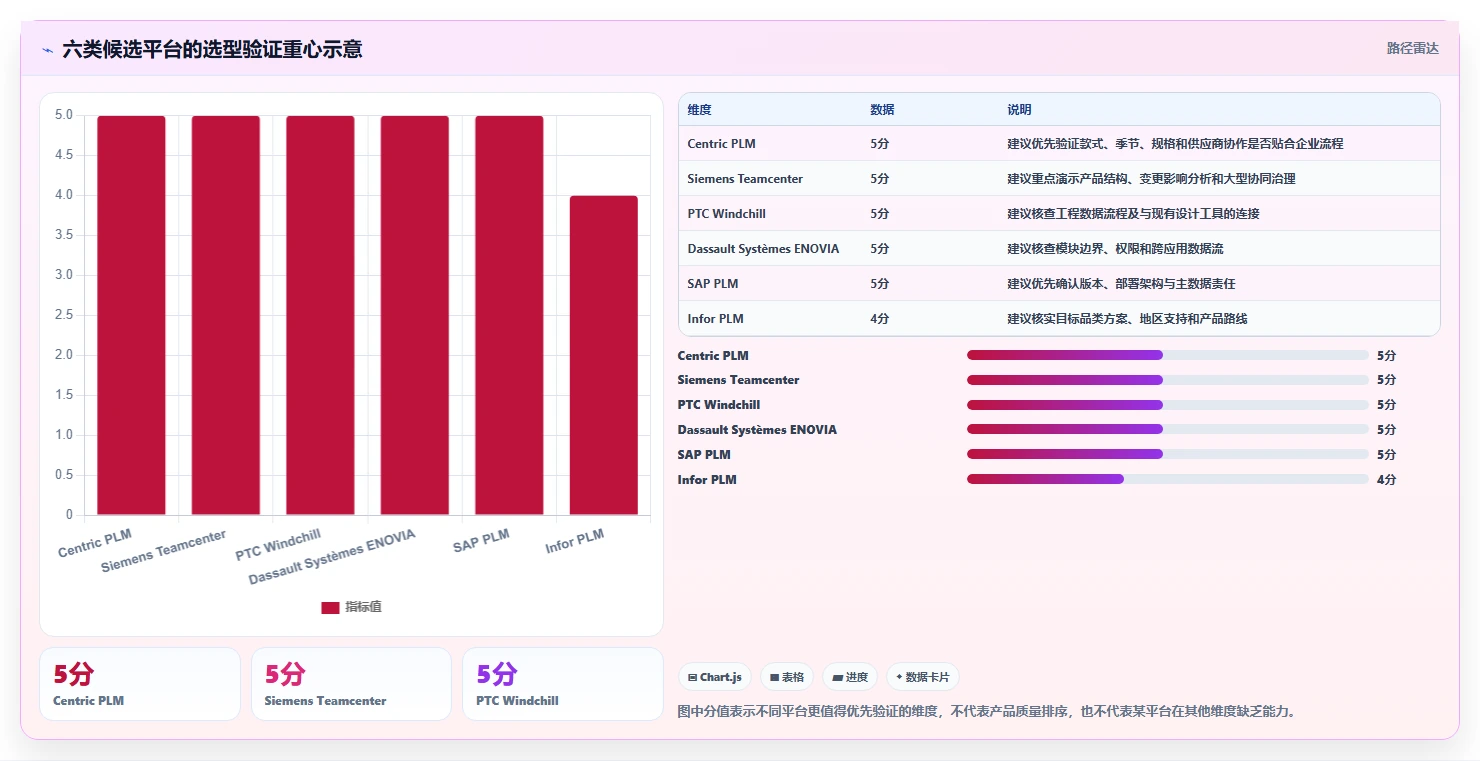
Task: Click the 2.5 y-axis tick label
Action: 63,315
